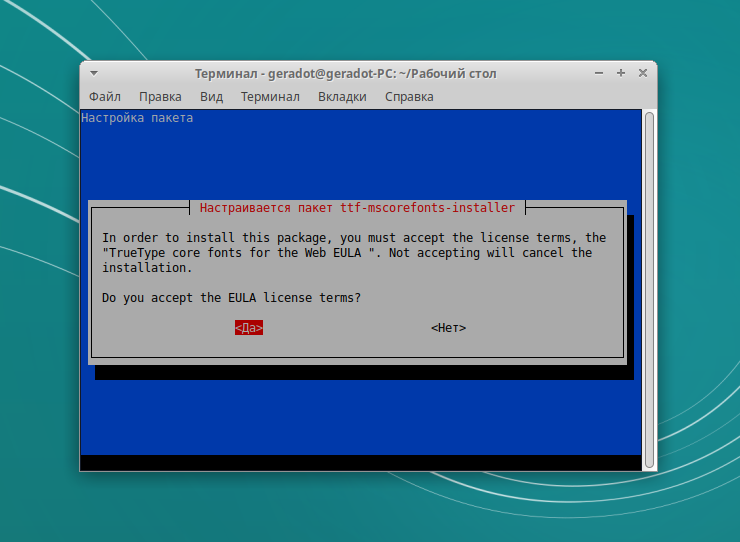Viewport: 740px width, 542px height.
Task: Open the window menu arrow in title bar
Action: (x=94, y=73)
